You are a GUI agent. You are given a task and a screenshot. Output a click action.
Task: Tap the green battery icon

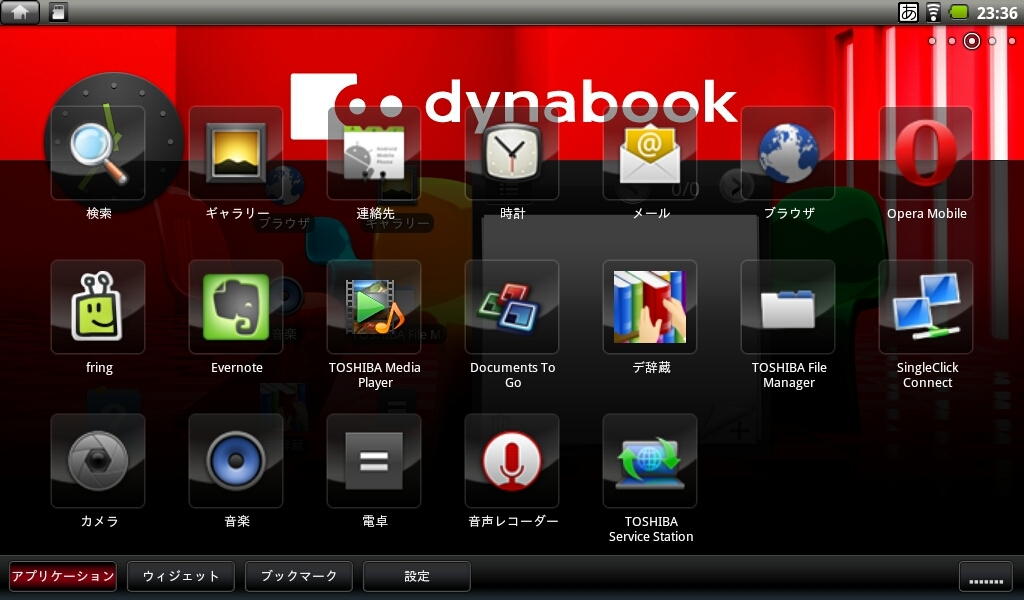click(x=958, y=12)
